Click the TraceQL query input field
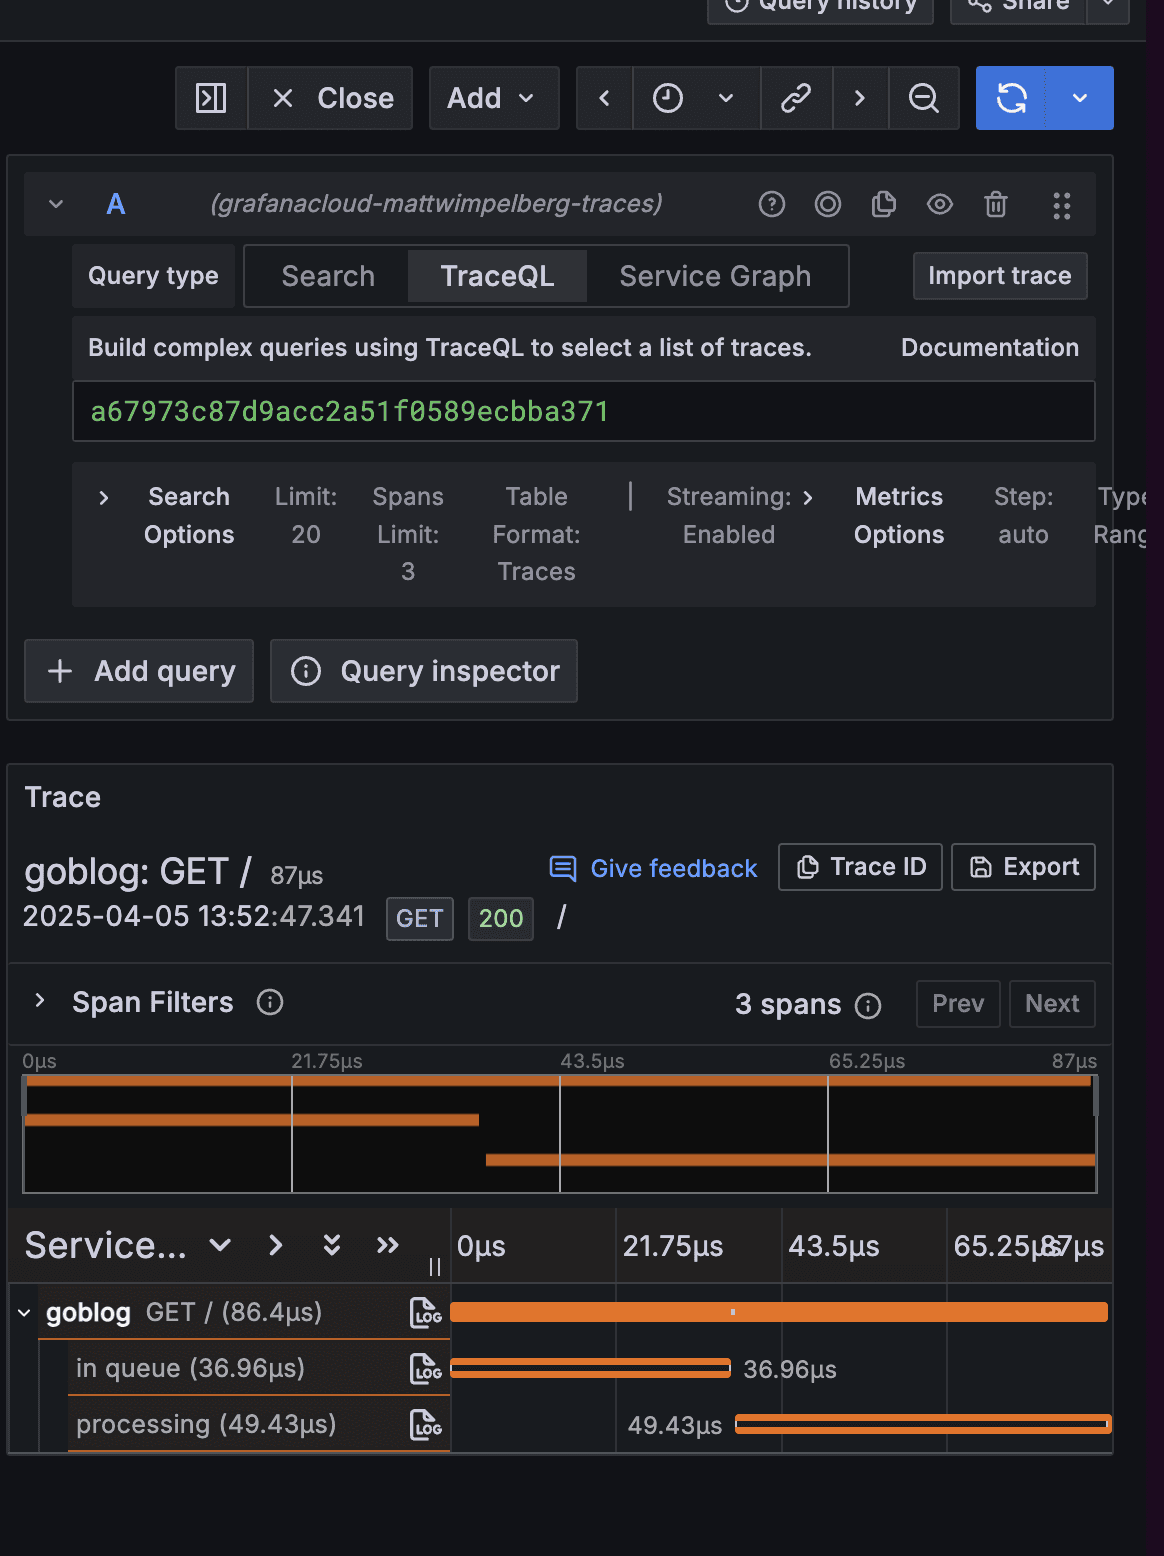 583,411
